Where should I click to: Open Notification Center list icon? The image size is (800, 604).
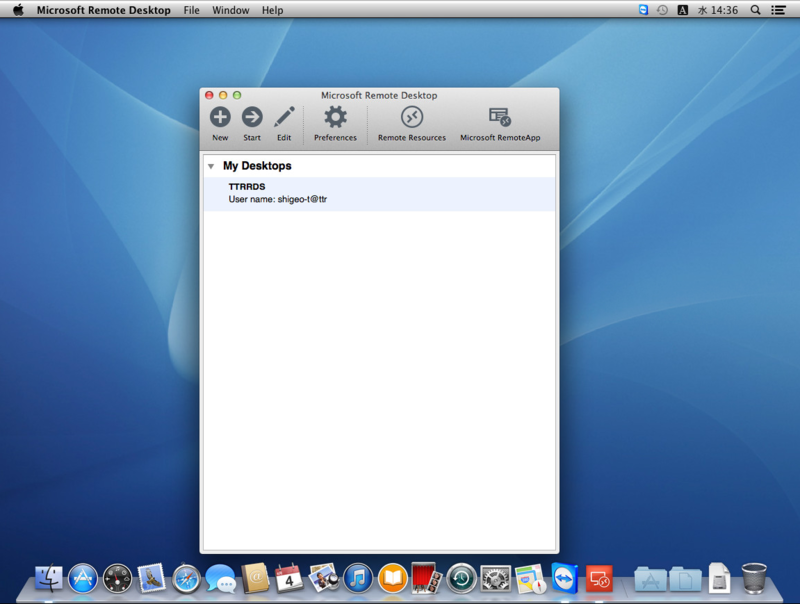point(778,10)
